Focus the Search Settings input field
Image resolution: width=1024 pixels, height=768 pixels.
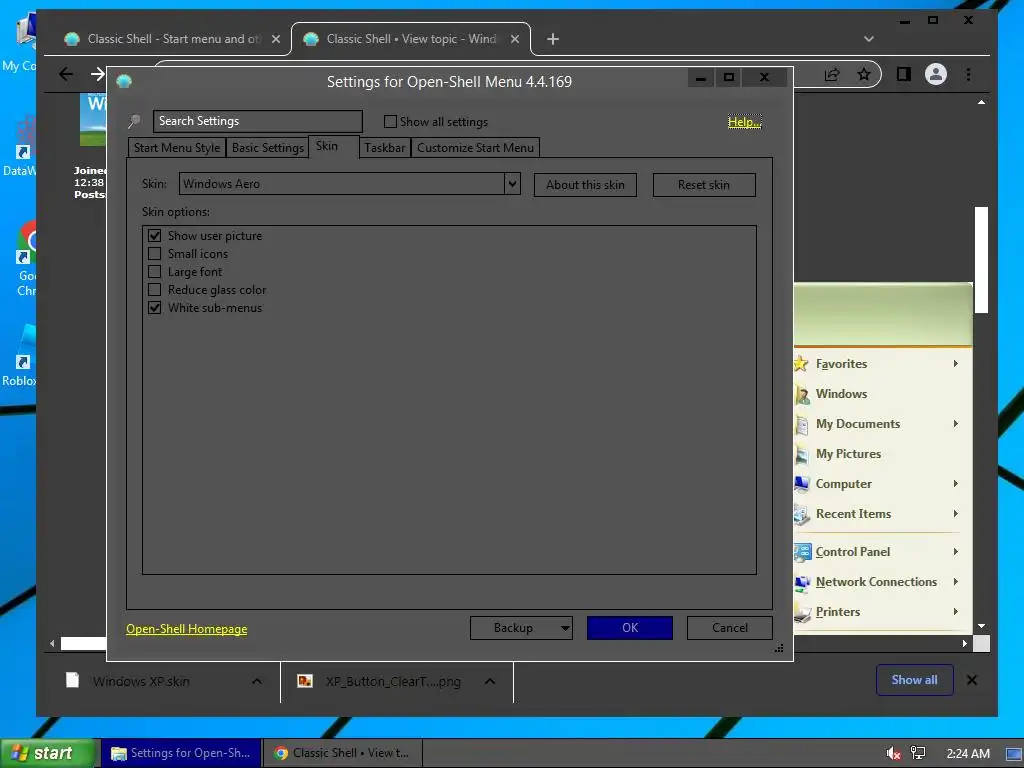(x=257, y=121)
